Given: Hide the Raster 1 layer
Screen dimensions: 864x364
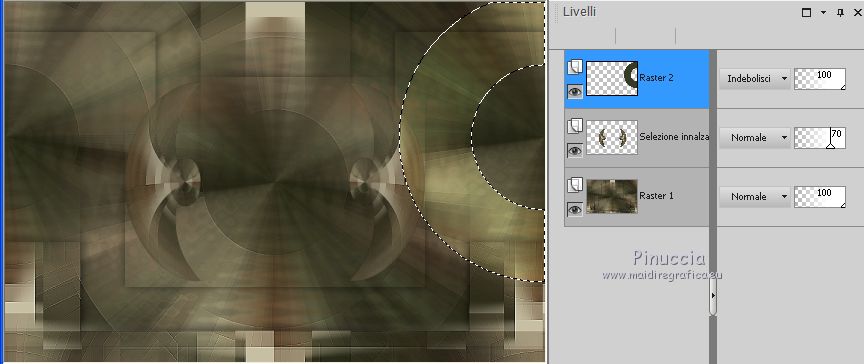Looking at the screenshot, I should (575, 209).
